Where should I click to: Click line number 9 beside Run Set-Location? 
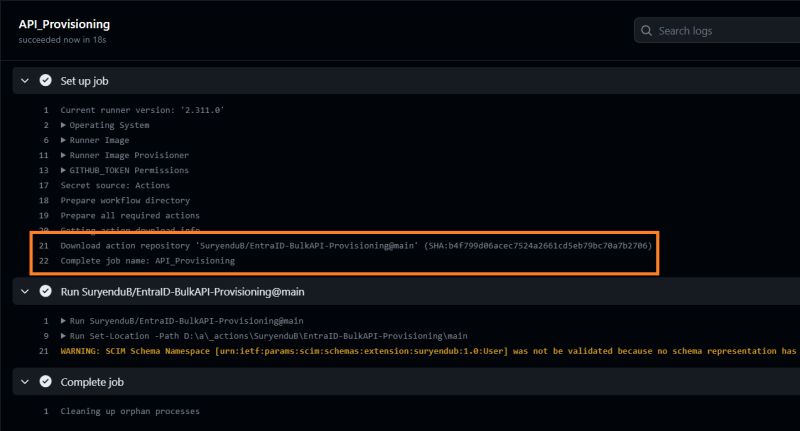[x=46, y=336]
